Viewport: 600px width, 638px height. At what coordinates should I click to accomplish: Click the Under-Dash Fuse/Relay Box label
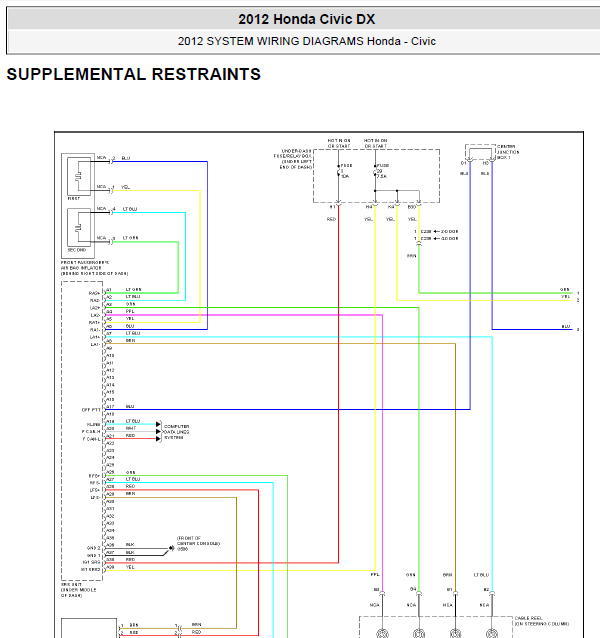click(293, 159)
